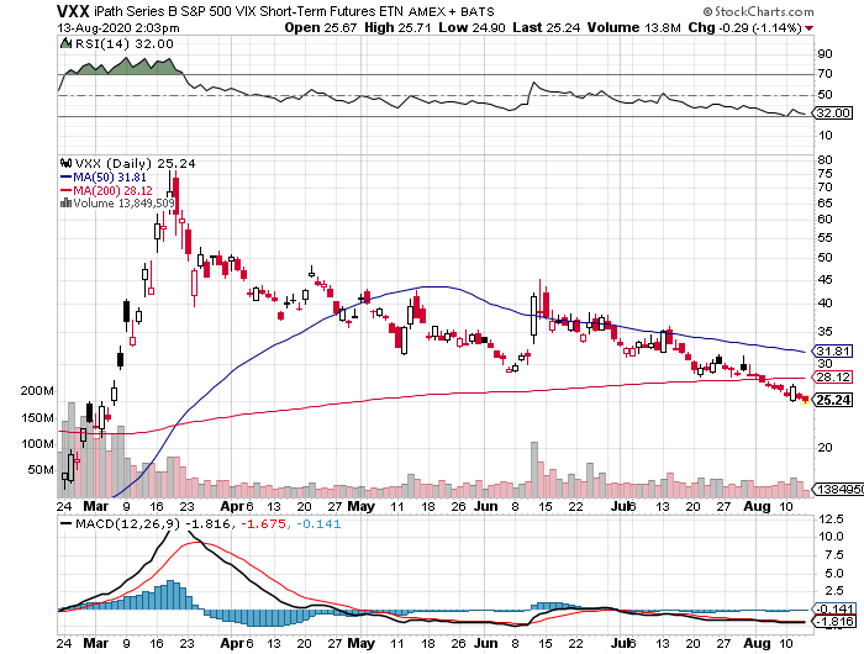Click the RSI(14) mountain icon in legend

point(64,44)
